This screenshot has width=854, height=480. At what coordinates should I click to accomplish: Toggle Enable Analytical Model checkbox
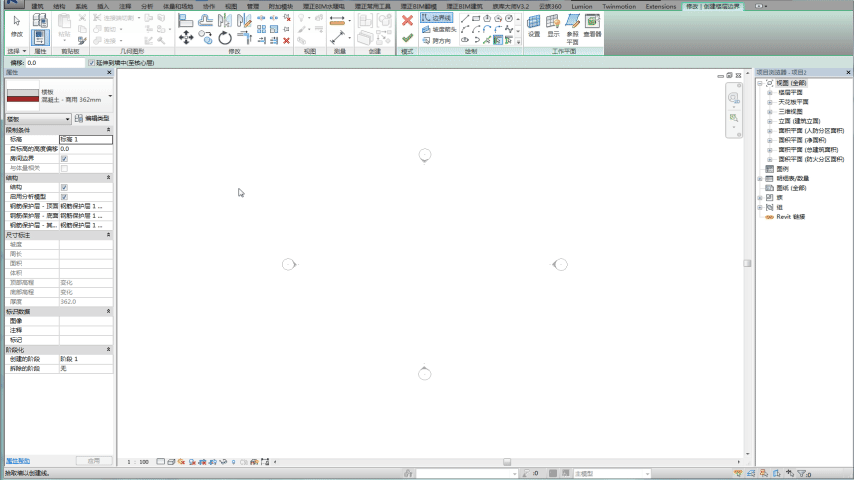click(64, 197)
